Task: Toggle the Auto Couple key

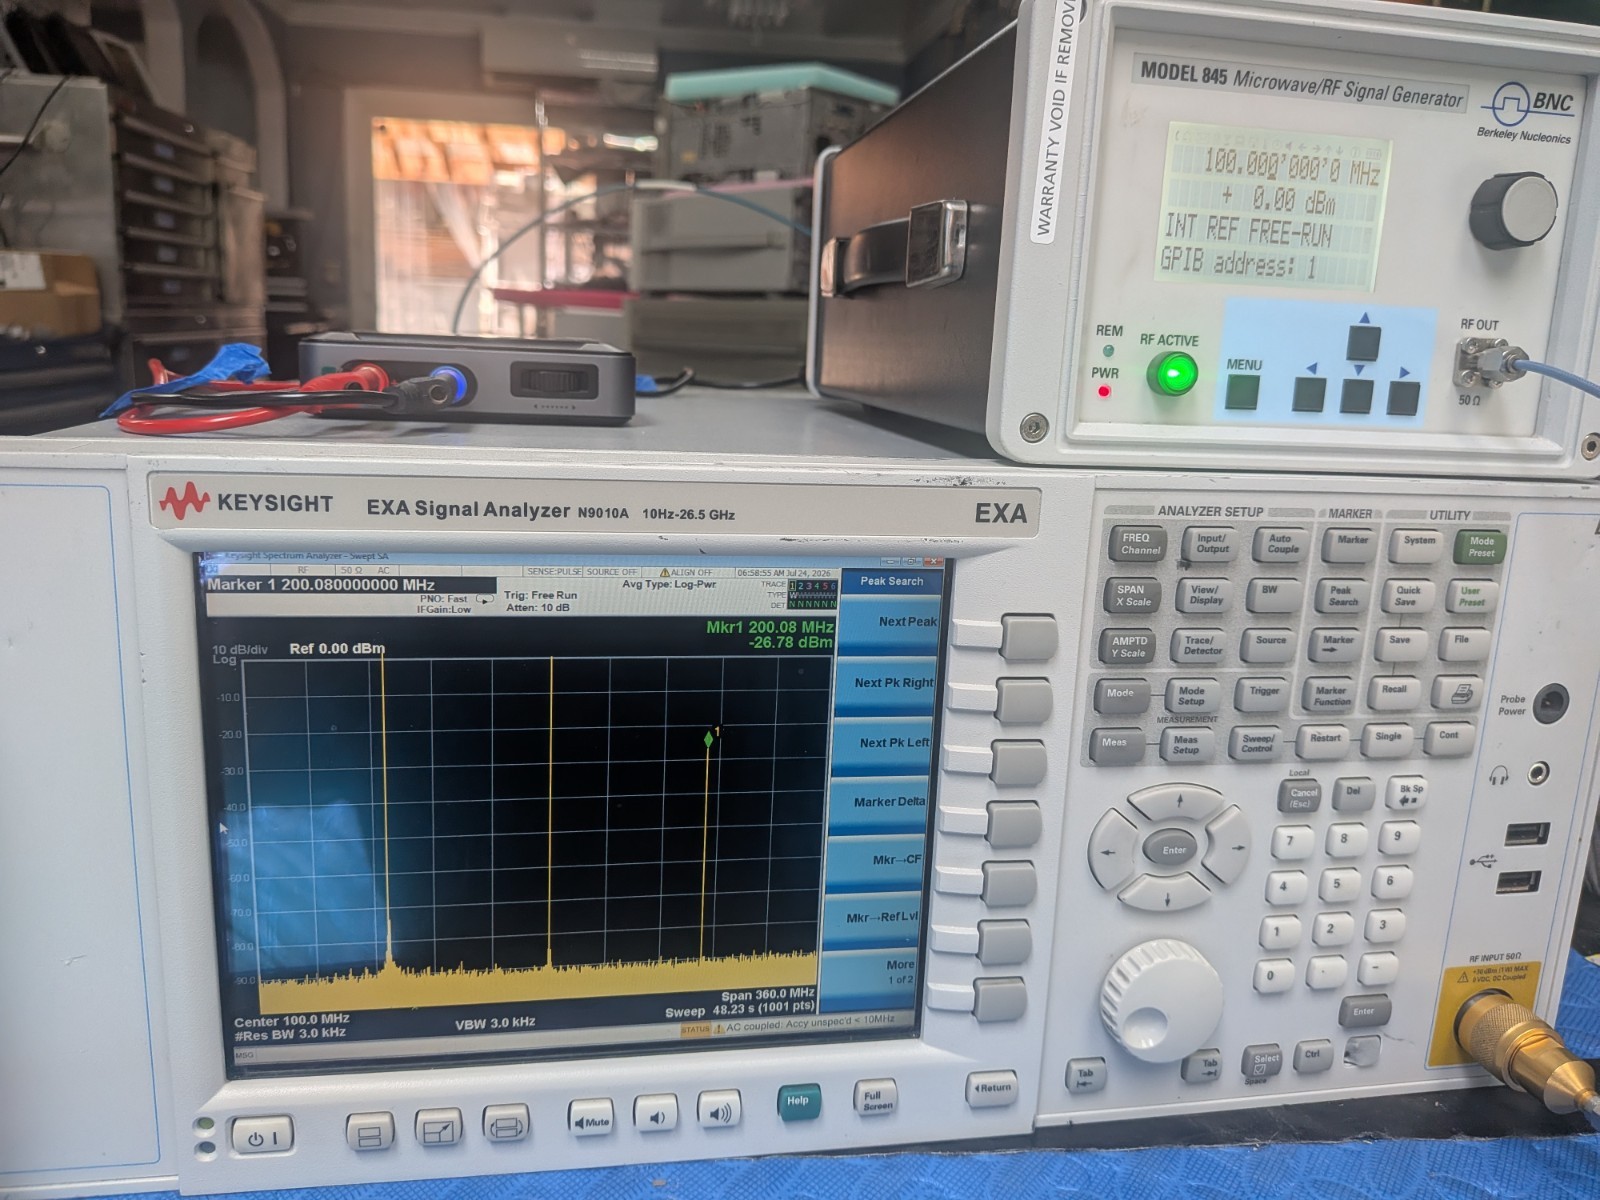Action: point(1282,544)
